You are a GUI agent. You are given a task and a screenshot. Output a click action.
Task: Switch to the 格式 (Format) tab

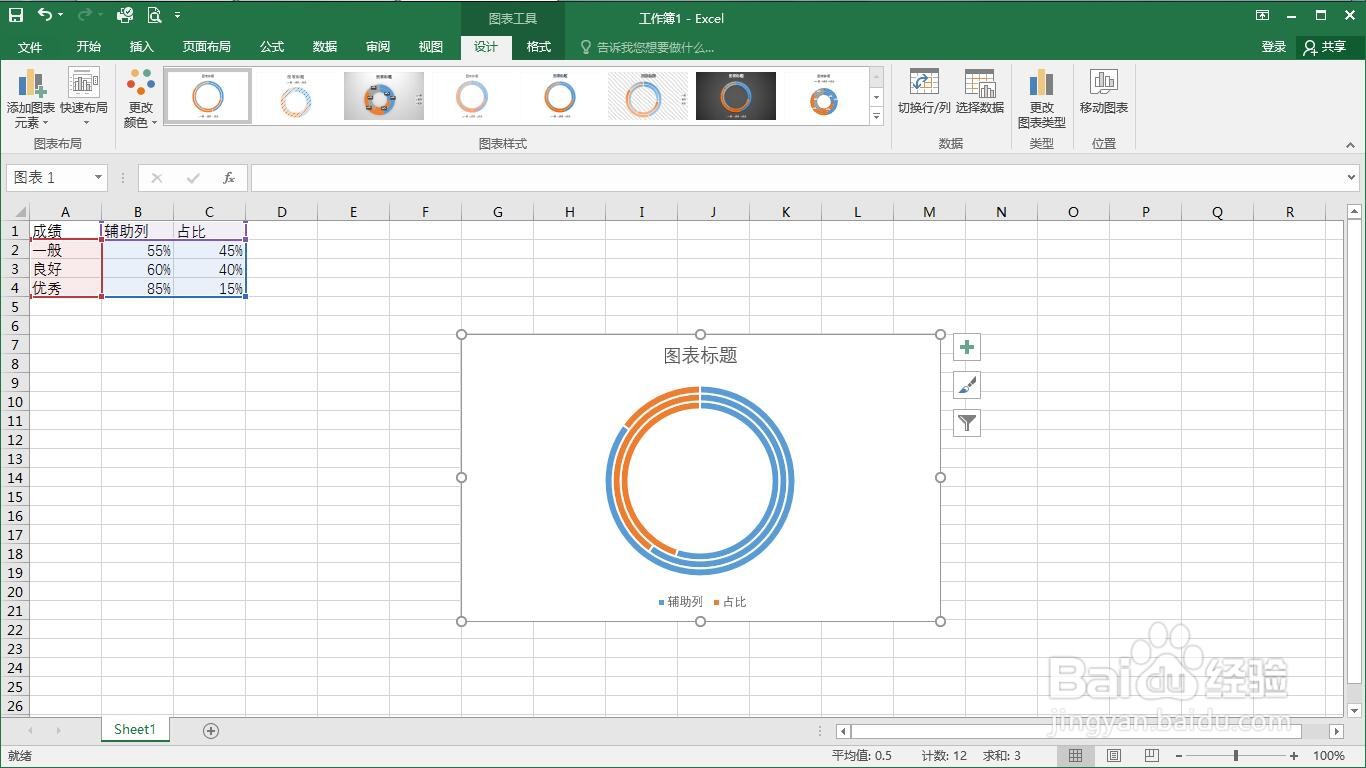[539, 47]
